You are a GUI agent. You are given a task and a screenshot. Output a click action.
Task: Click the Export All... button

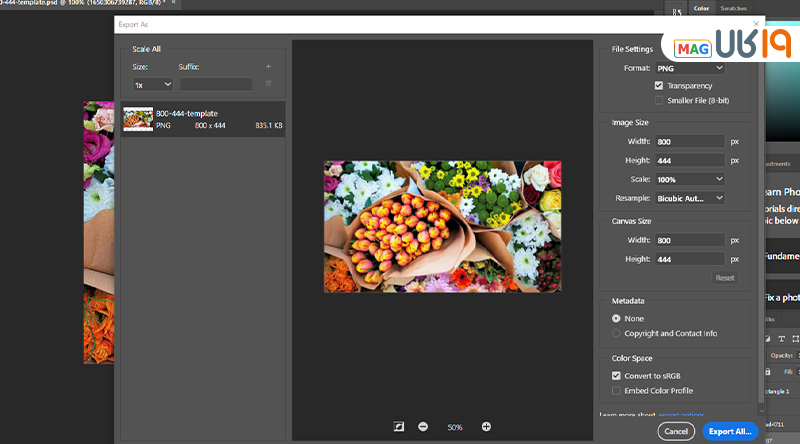point(730,431)
